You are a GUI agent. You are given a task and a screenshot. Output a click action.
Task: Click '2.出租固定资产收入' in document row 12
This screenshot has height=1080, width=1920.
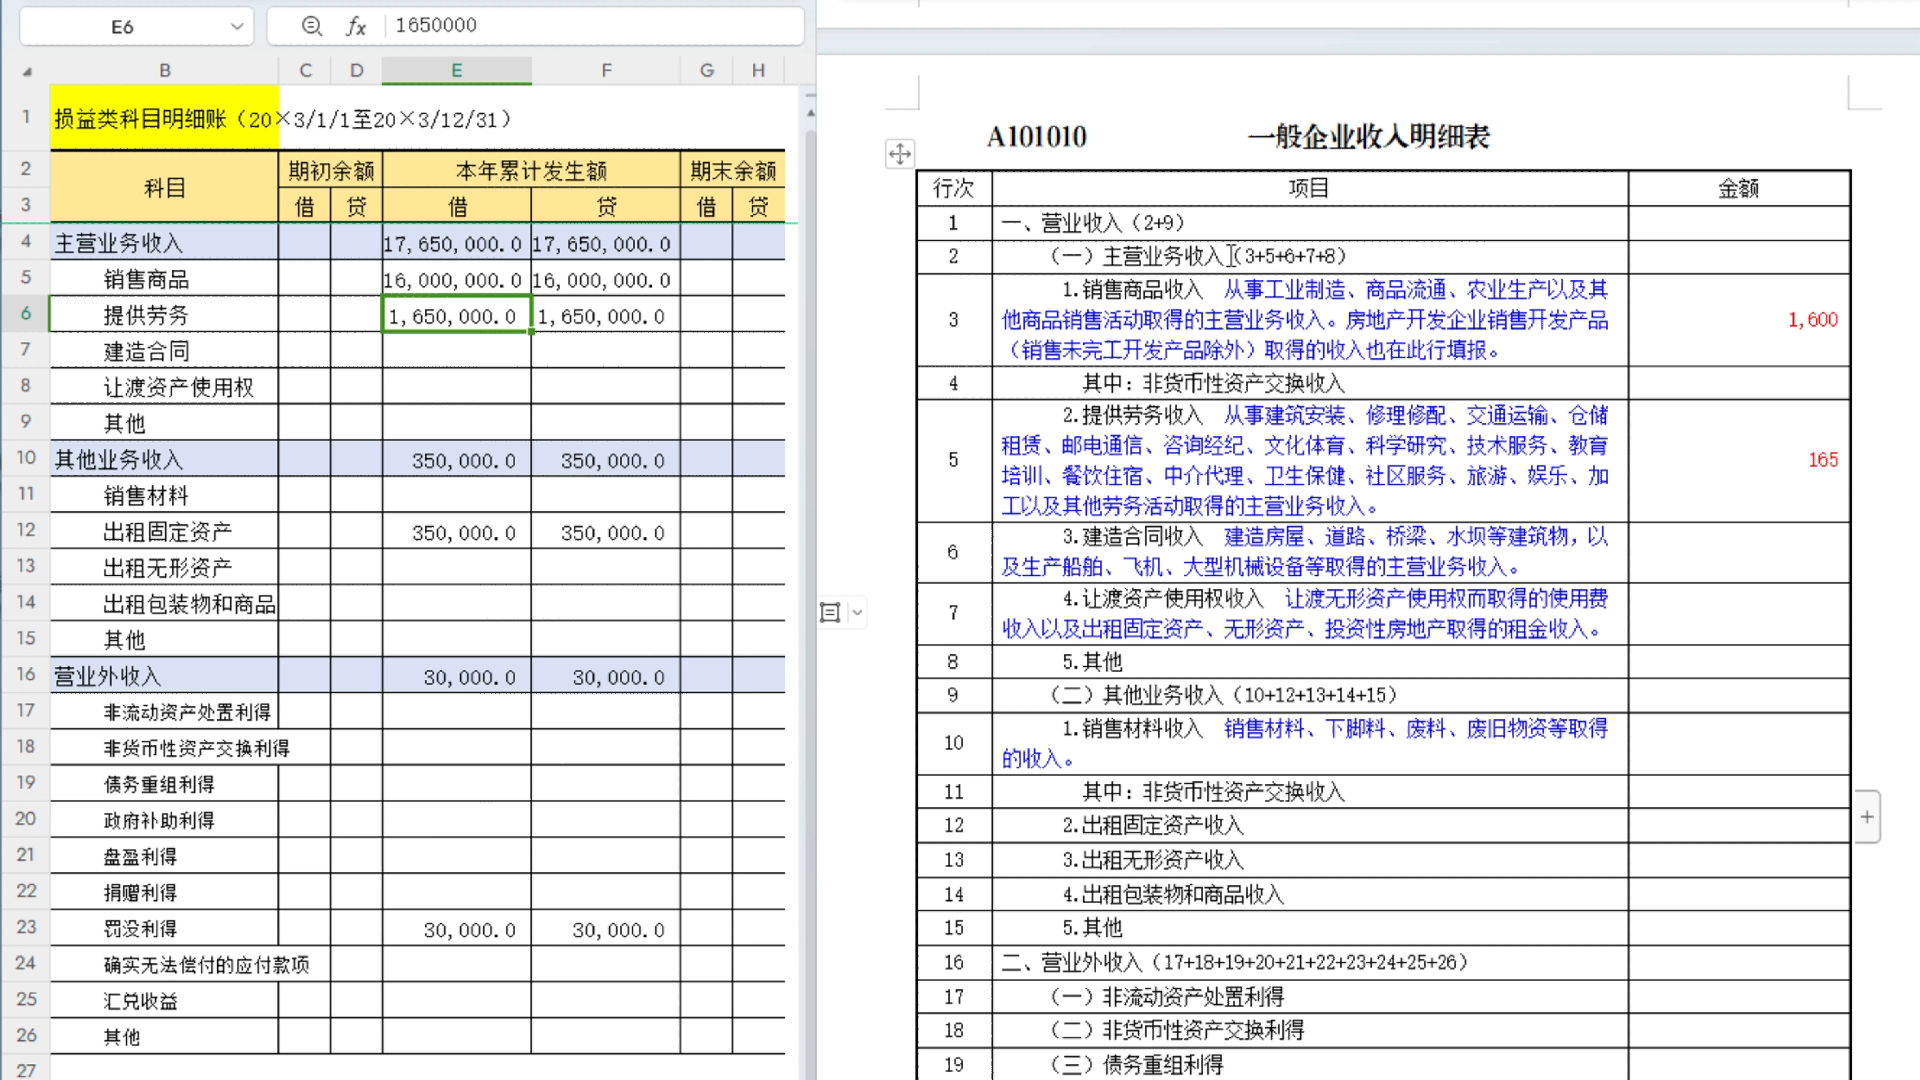[x=1153, y=826]
